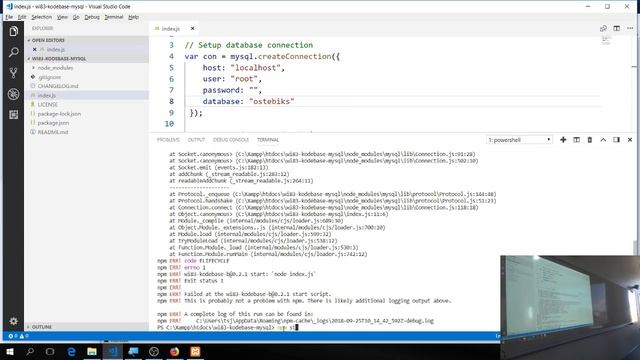Open the Extensions view in activity bar

click(x=13, y=115)
